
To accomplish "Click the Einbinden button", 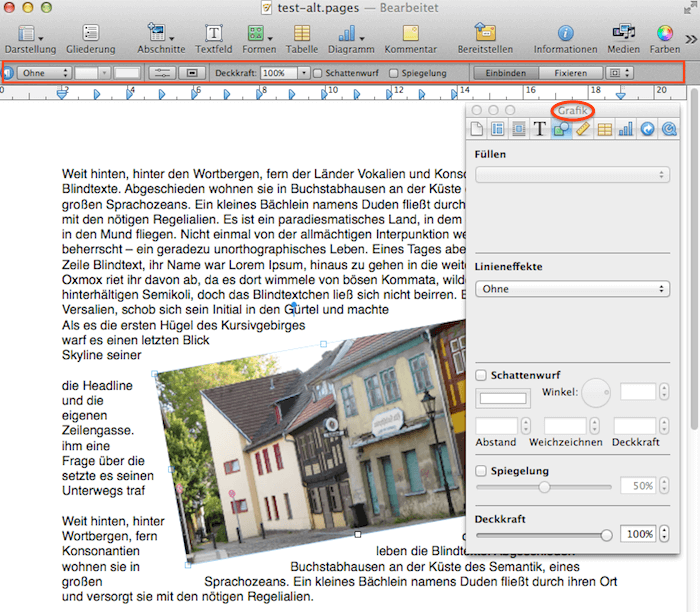I will click(505, 73).
